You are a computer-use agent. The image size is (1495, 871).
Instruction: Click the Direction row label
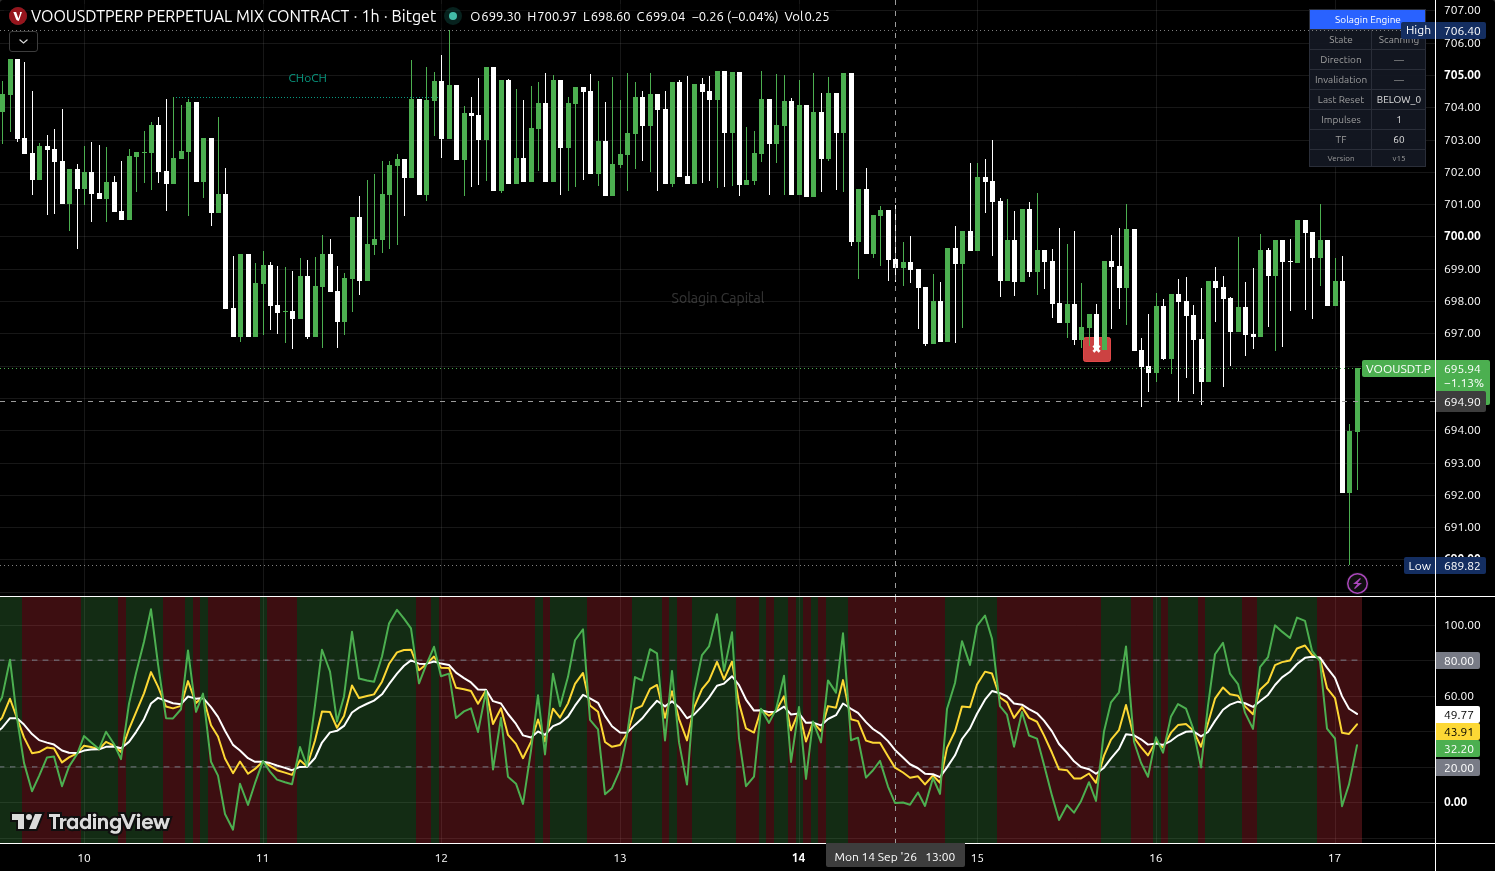[x=1340, y=60]
